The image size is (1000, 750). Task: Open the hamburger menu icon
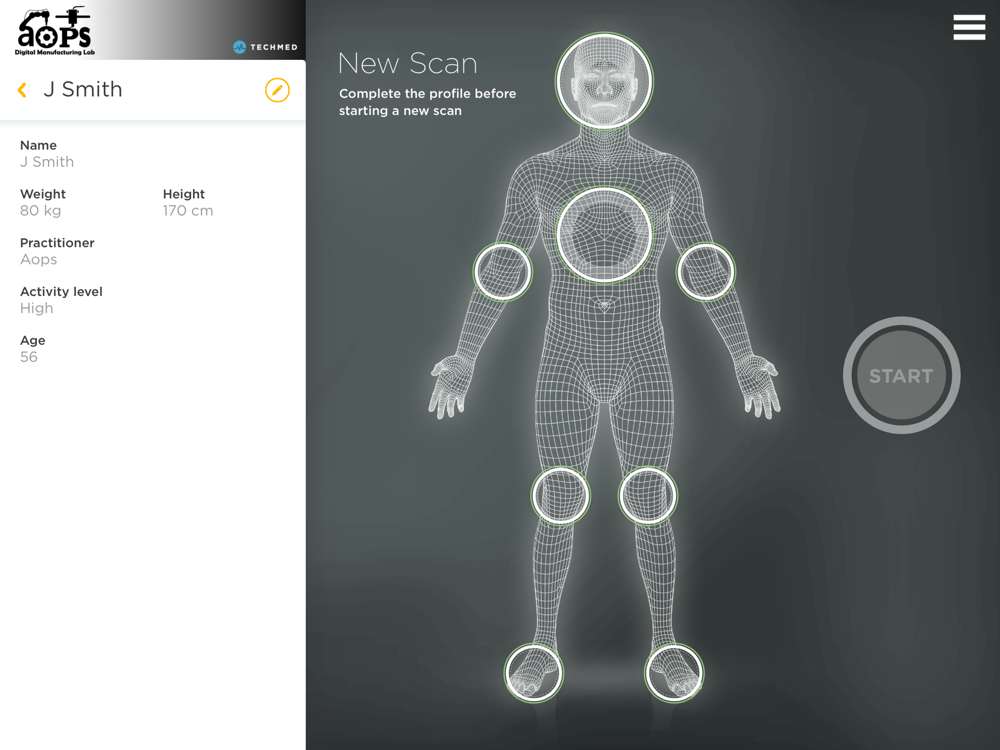pos(969,28)
